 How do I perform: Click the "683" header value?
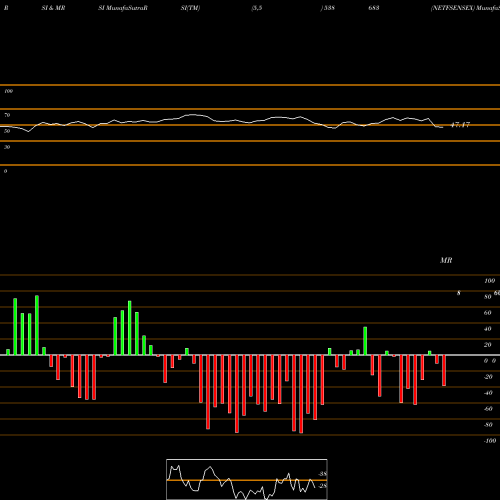click(x=374, y=8)
